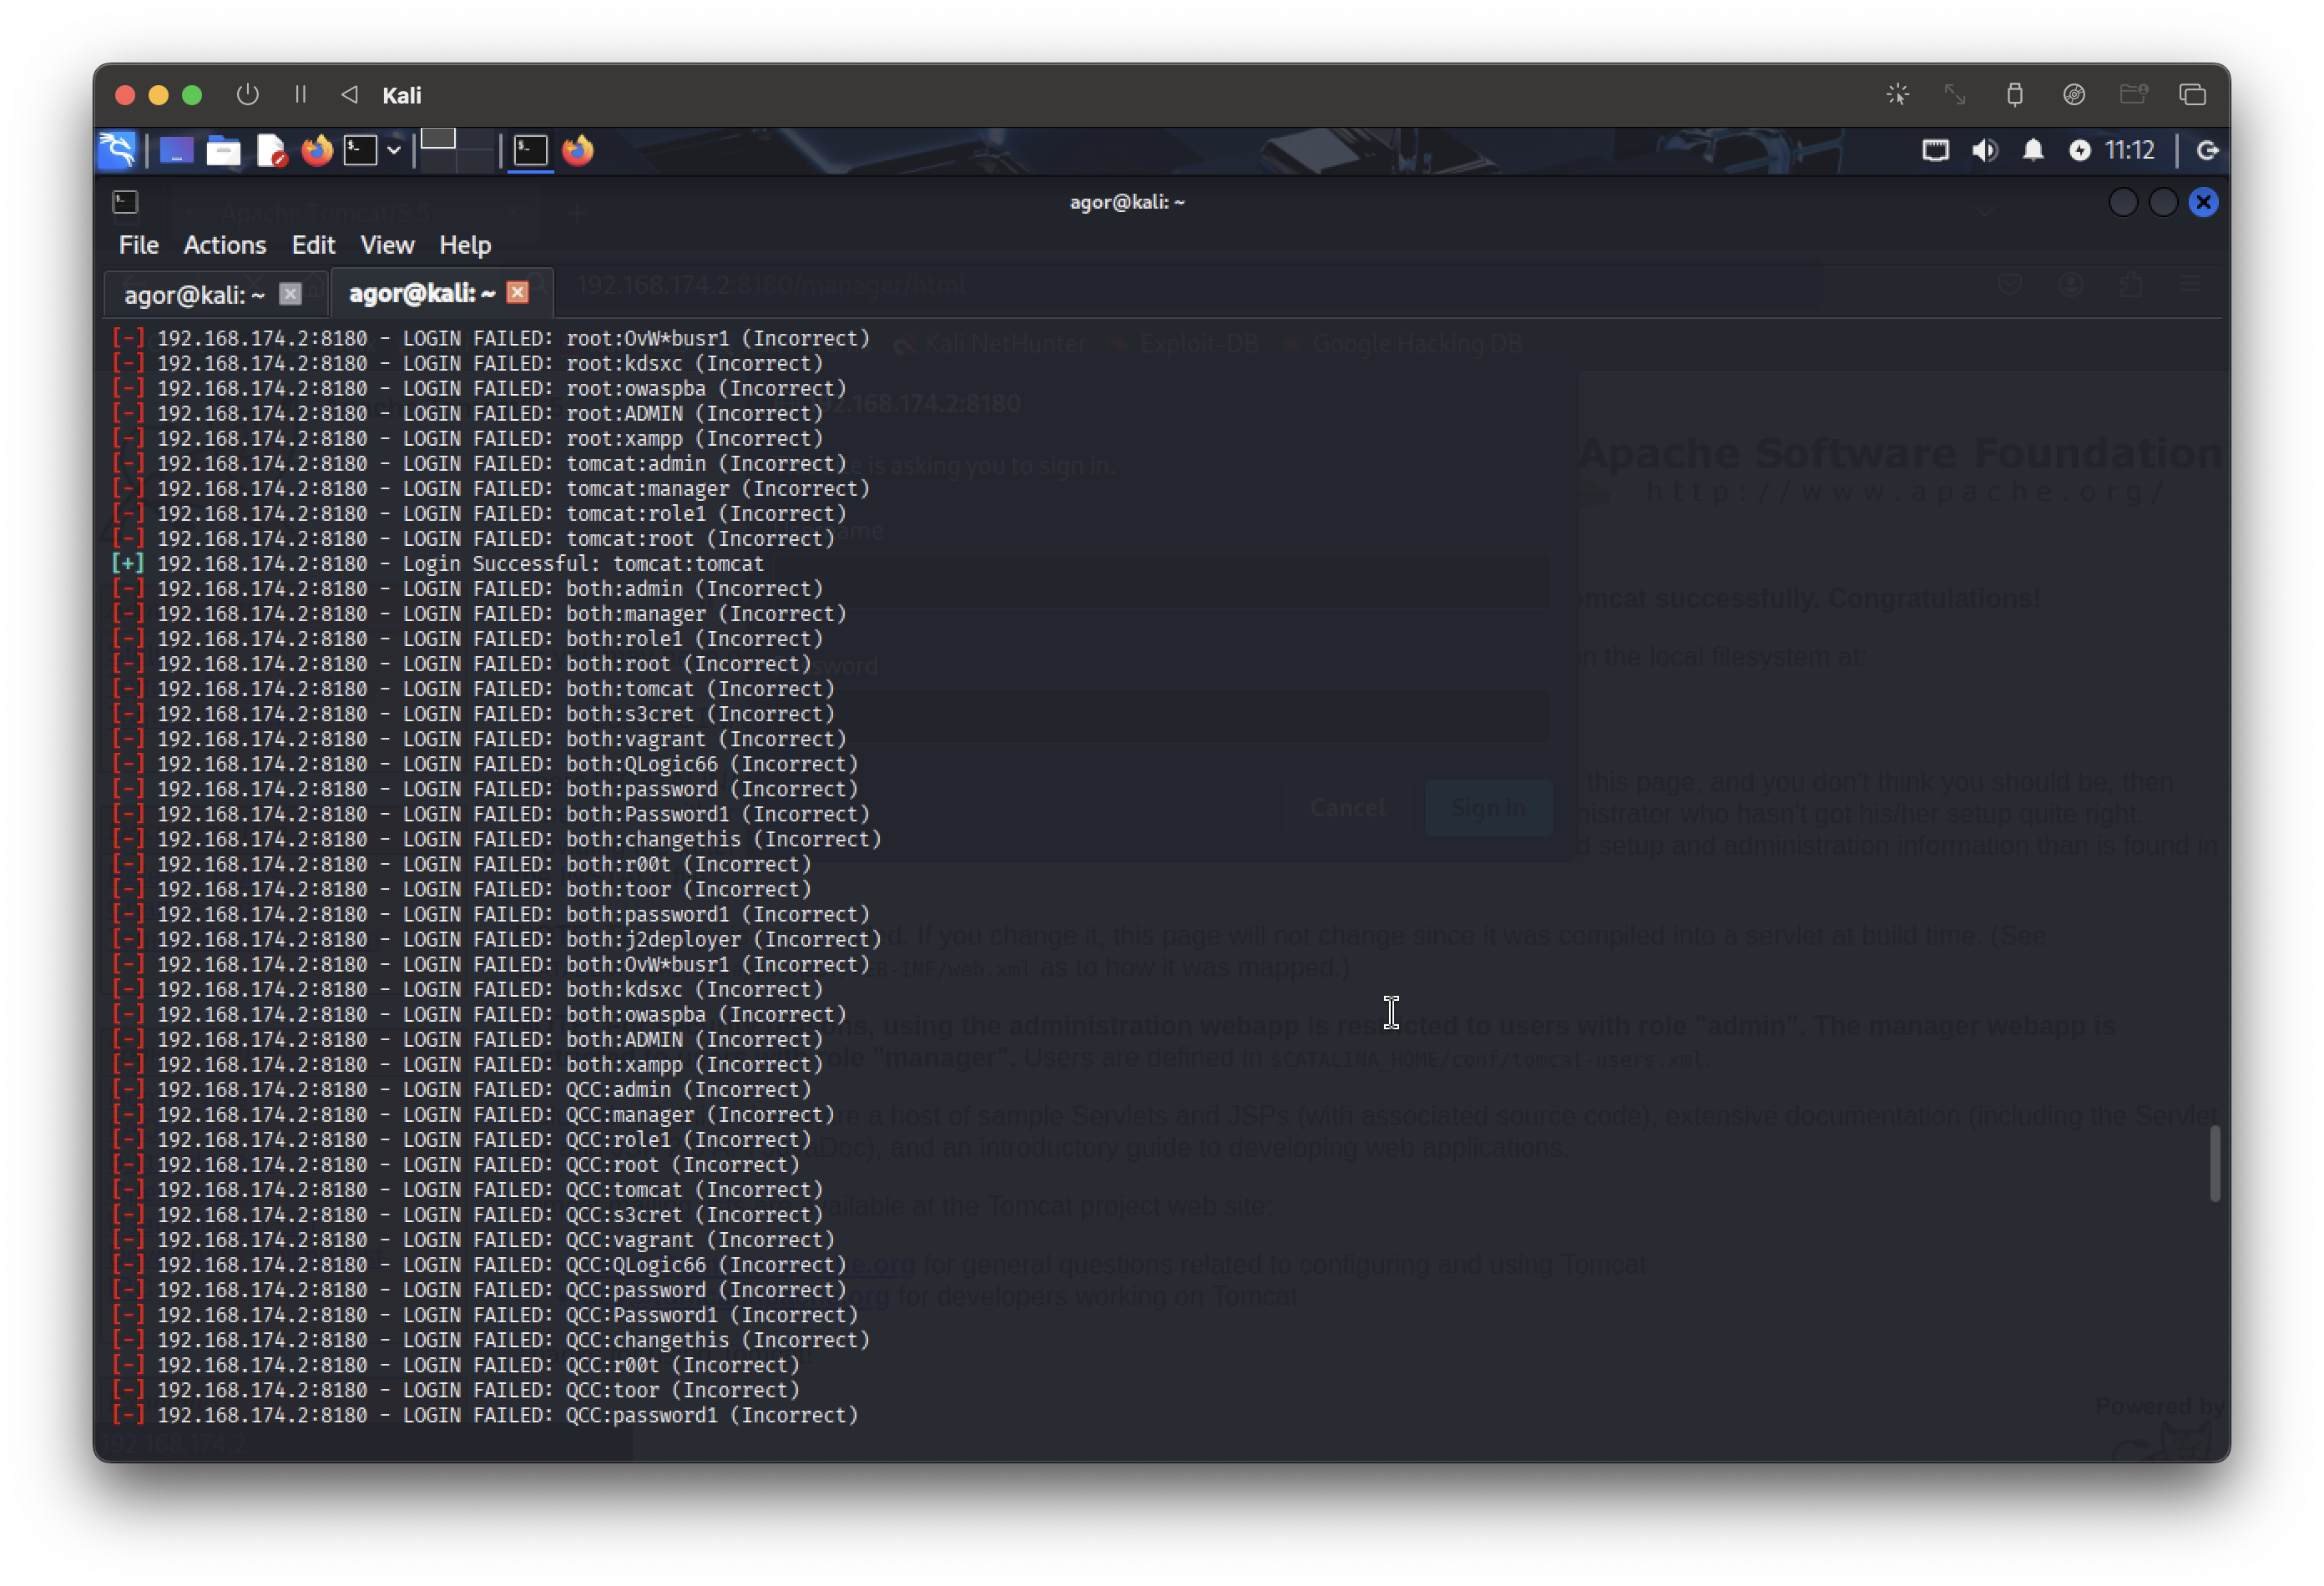The height and width of the screenshot is (1586, 2324).
Task: Open the View menu
Action: point(387,245)
